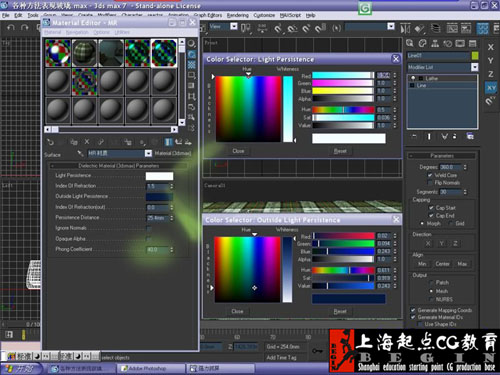This screenshot has height=375, width=500.
Task: Select the Grid capping radio button
Action: pos(452,223)
